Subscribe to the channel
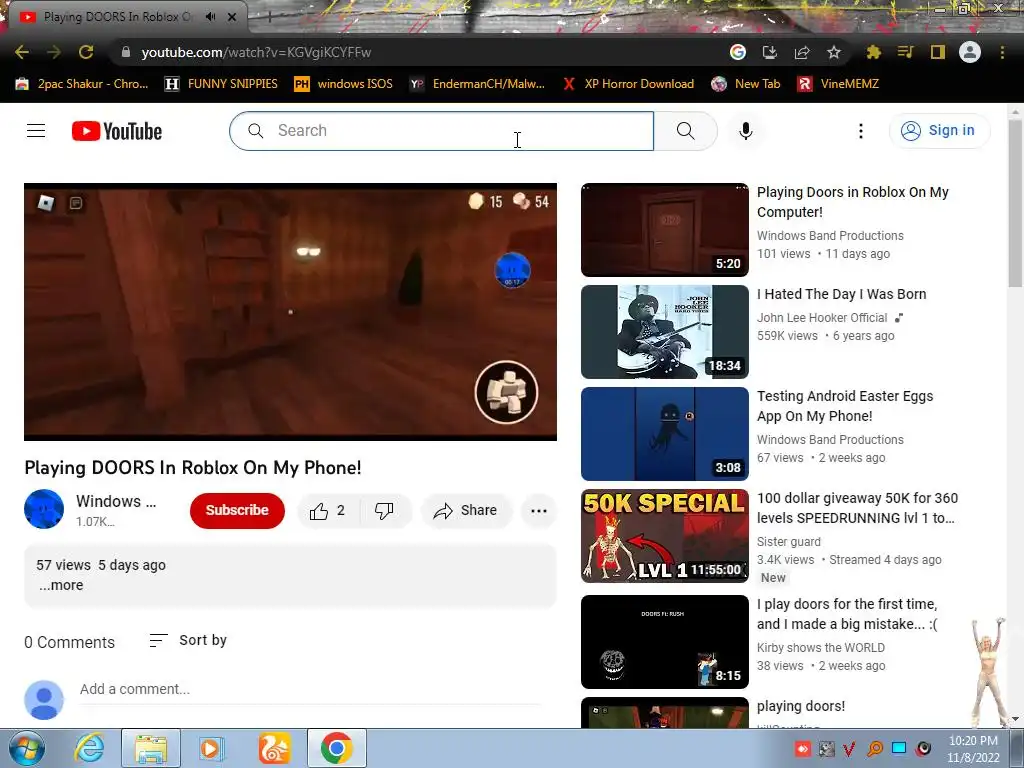The height and width of the screenshot is (768, 1024). click(237, 510)
